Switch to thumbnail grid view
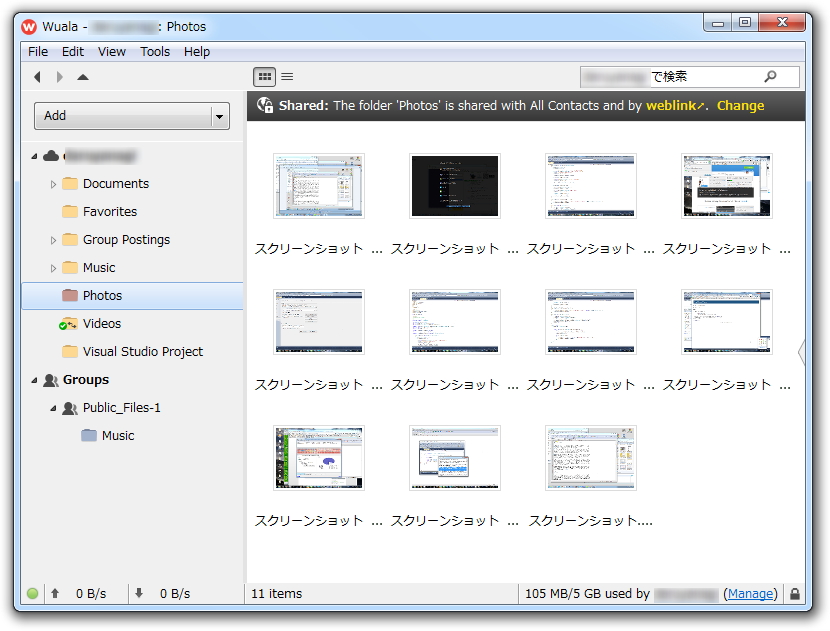The image size is (830, 631). click(x=264, y=77)
